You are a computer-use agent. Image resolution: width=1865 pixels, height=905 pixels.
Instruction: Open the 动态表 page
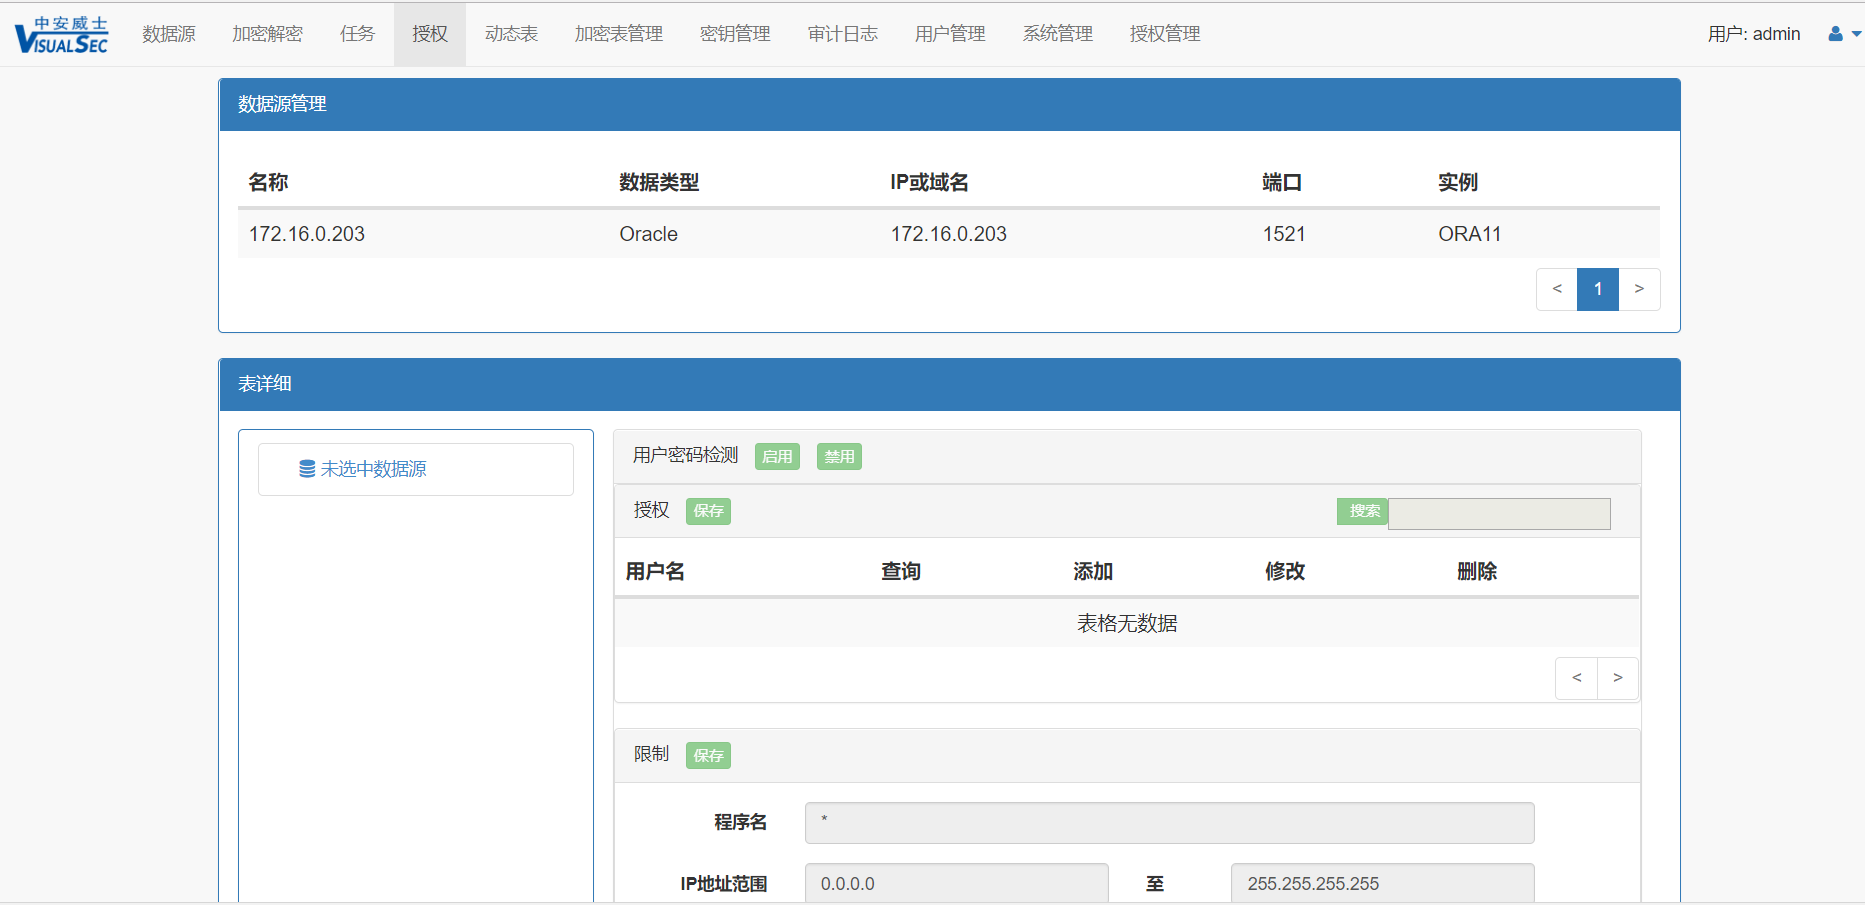(511, 34)
